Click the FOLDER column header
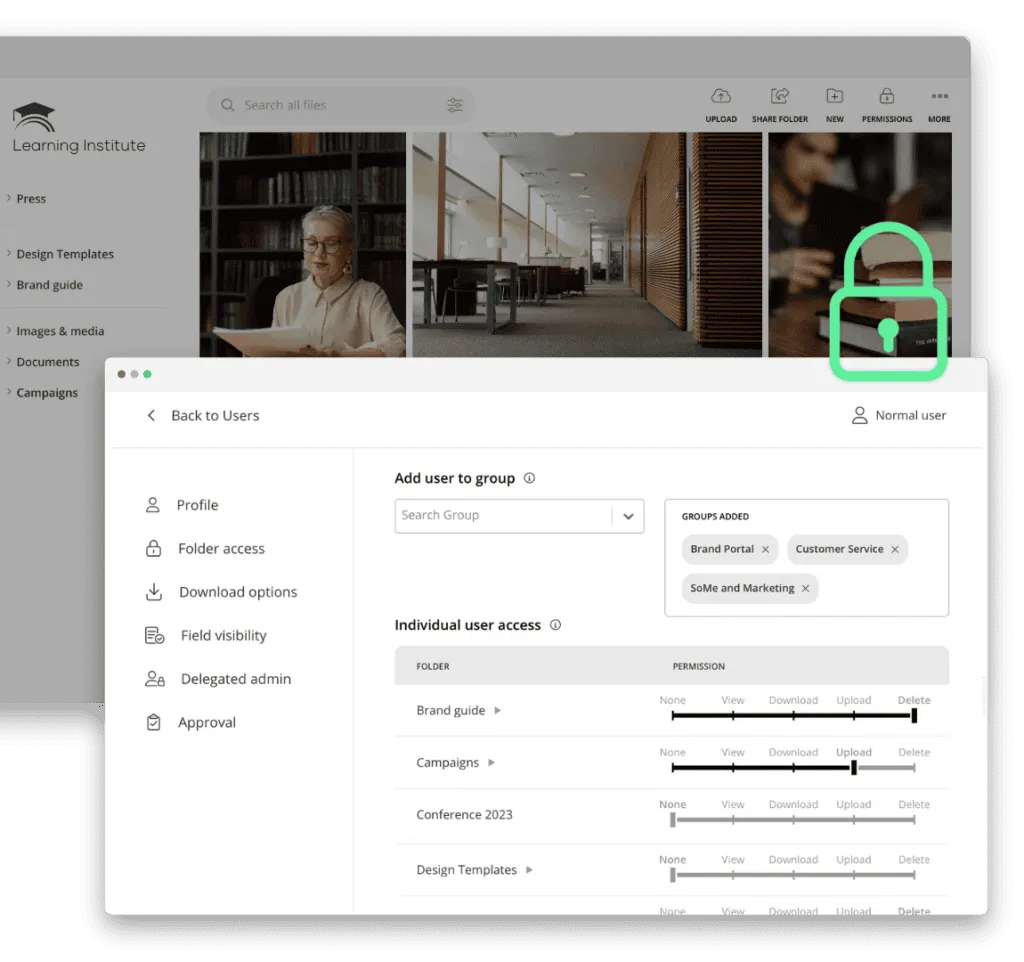This screenshot has width=1024, height=962. point(433,667)
